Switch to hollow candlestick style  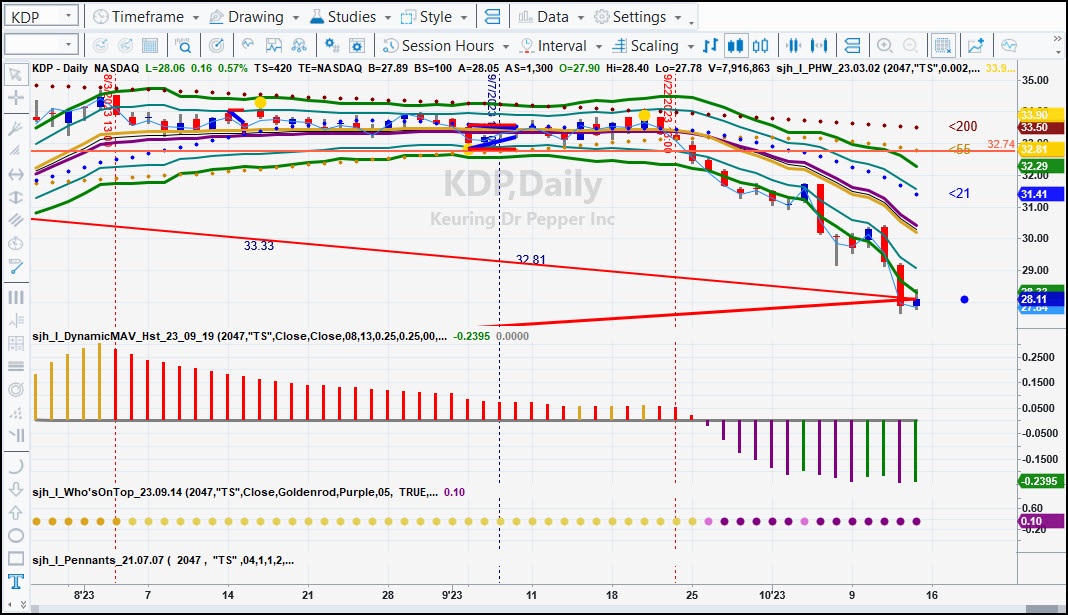coord(760,46)
